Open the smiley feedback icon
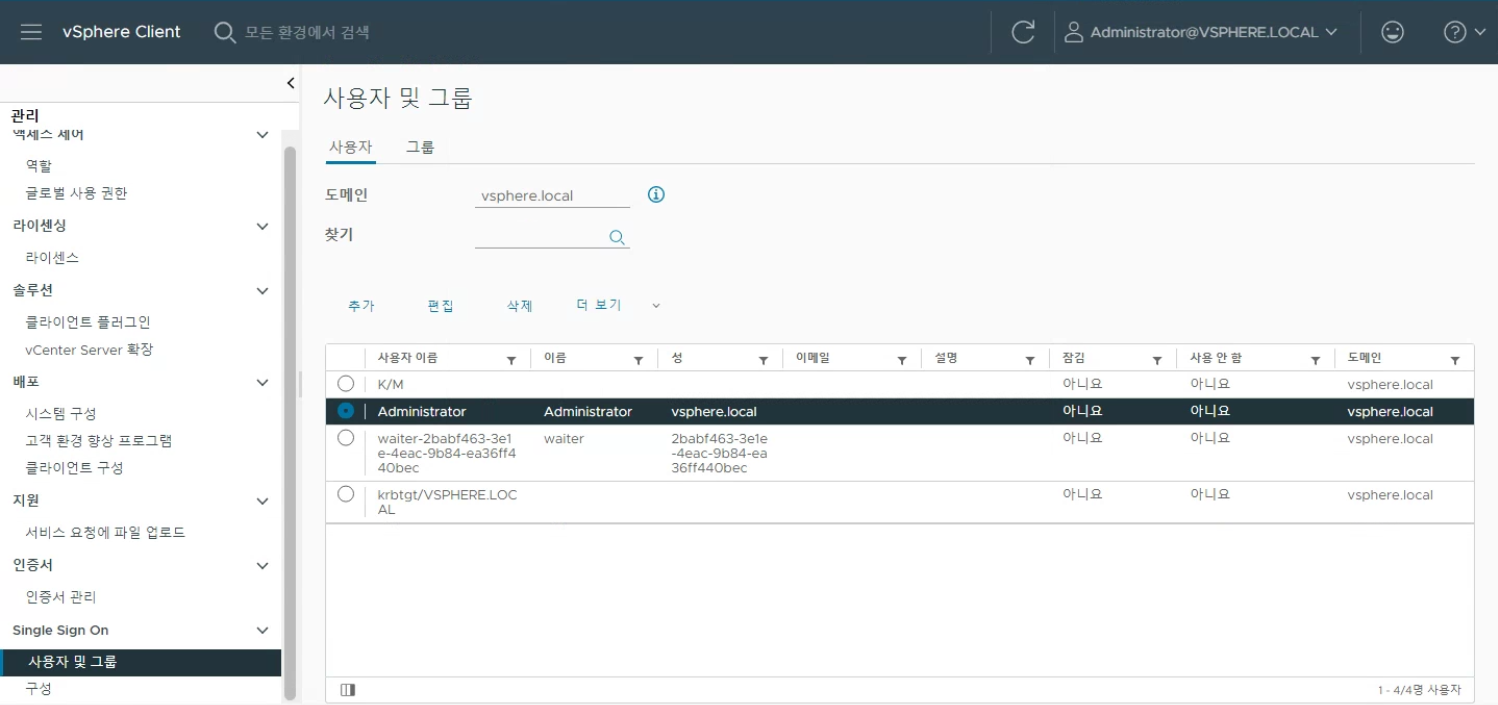Screen dimensions: 1498x705 [x=1392, y=32]
